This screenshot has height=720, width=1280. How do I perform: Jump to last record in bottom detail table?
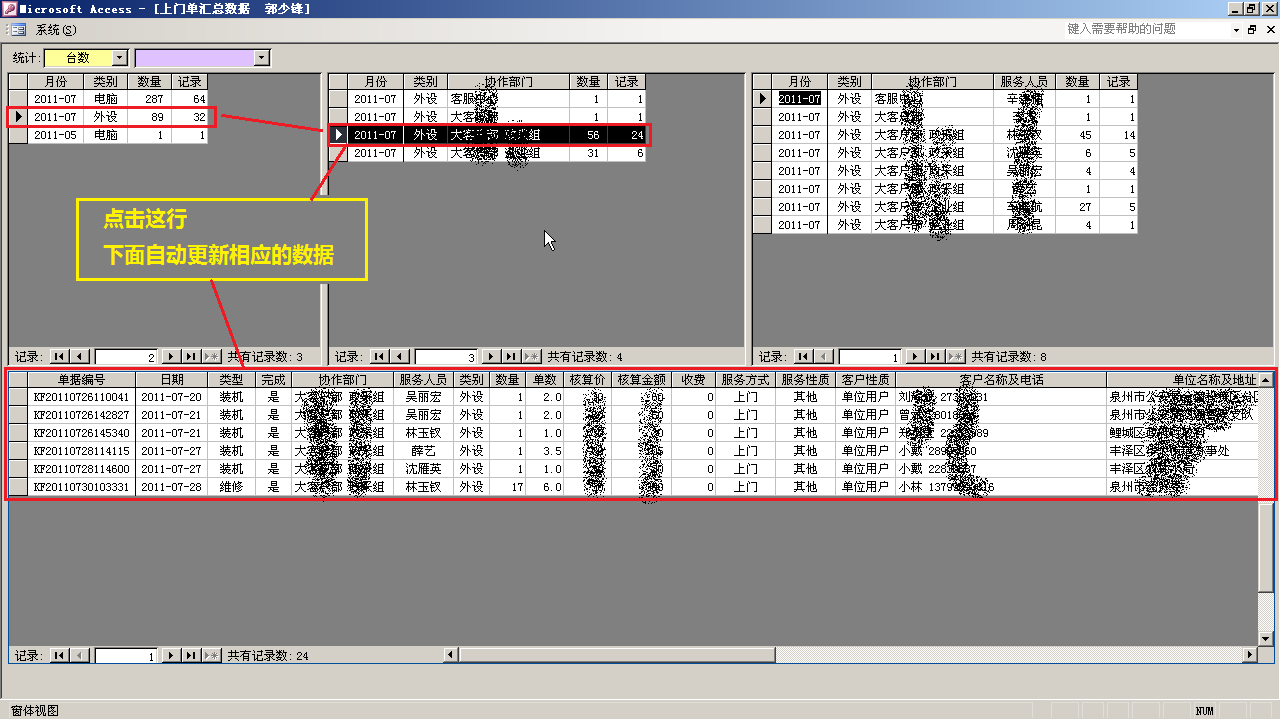(190, 655)
